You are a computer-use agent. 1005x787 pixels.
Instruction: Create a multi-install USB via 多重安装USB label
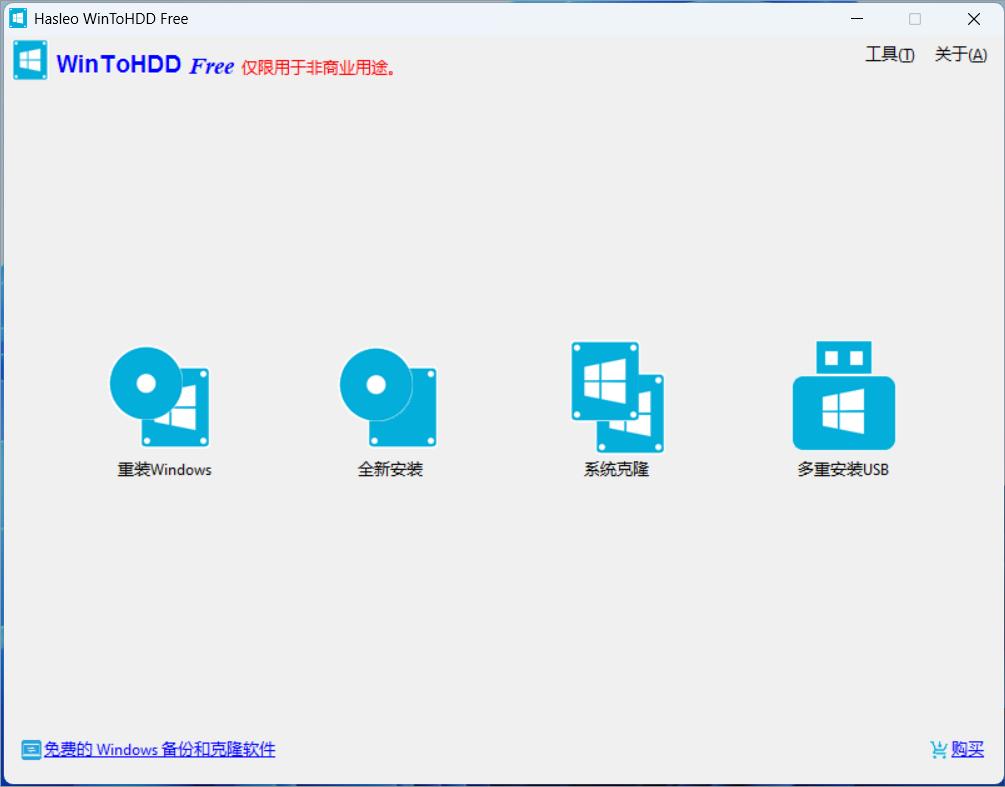pos(843,468)
